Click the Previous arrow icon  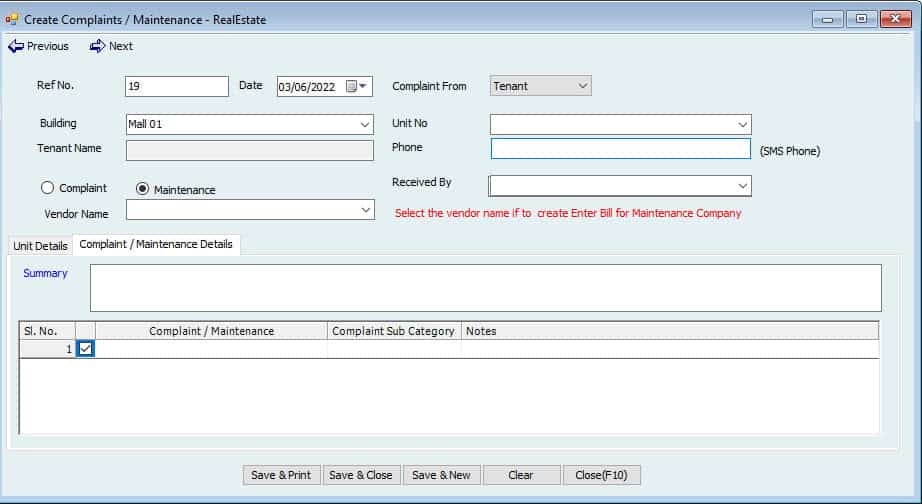click(16, 46)
